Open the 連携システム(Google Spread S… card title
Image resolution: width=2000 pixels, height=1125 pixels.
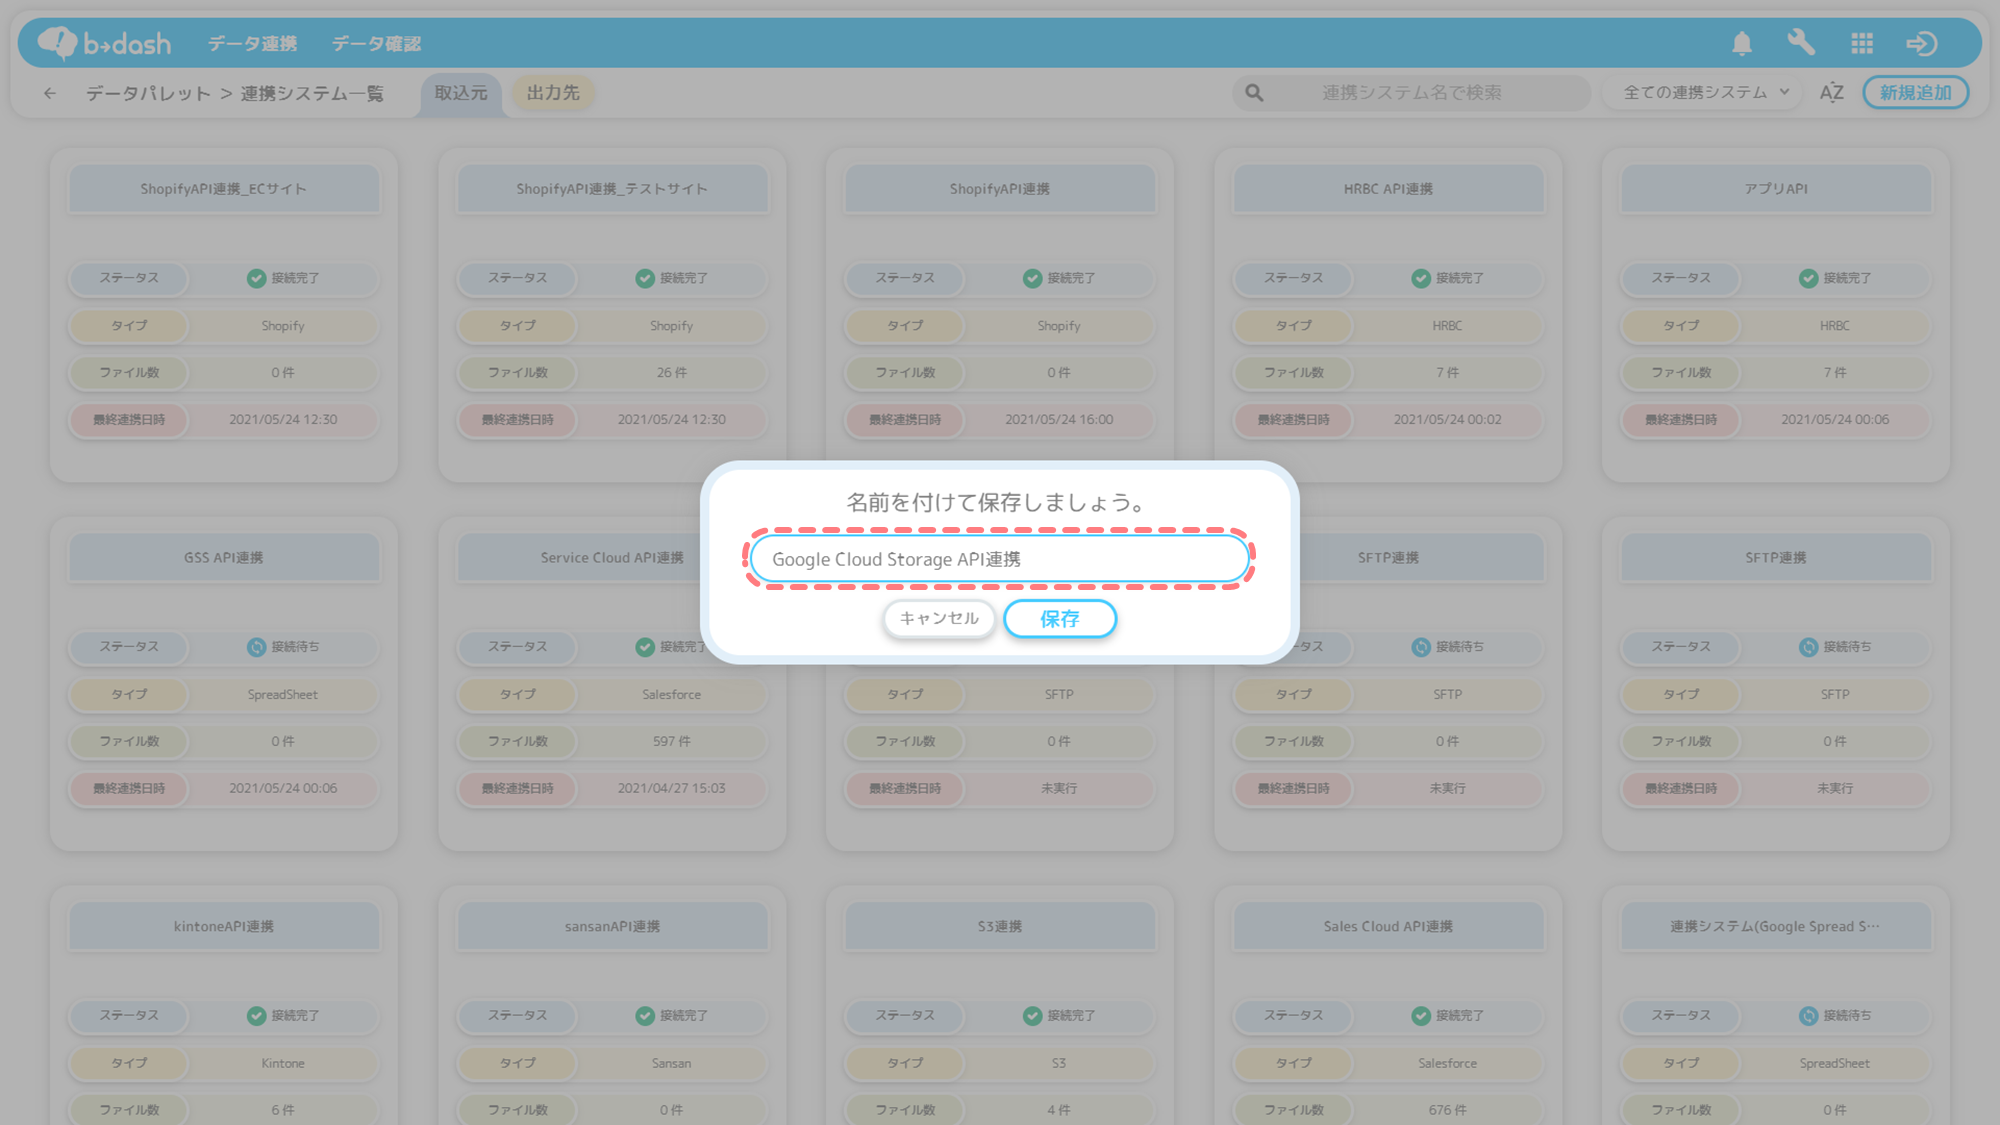[1776, 927]
